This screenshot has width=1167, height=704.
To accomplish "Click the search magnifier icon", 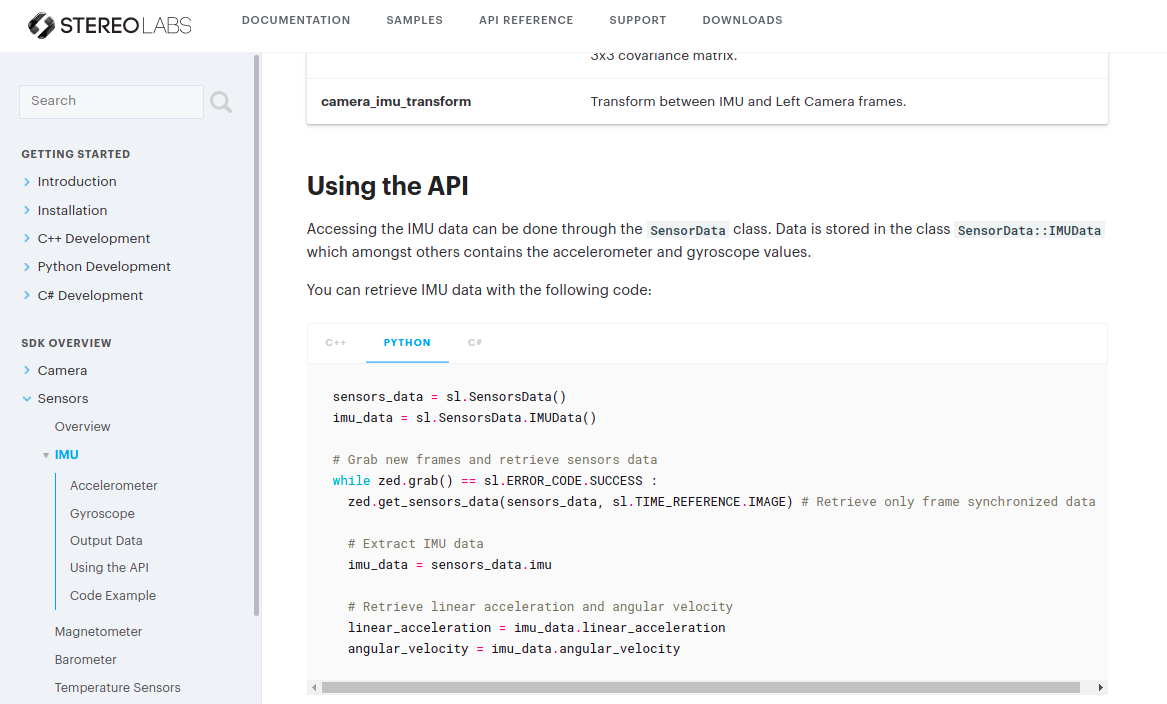I will click(218, 101).
